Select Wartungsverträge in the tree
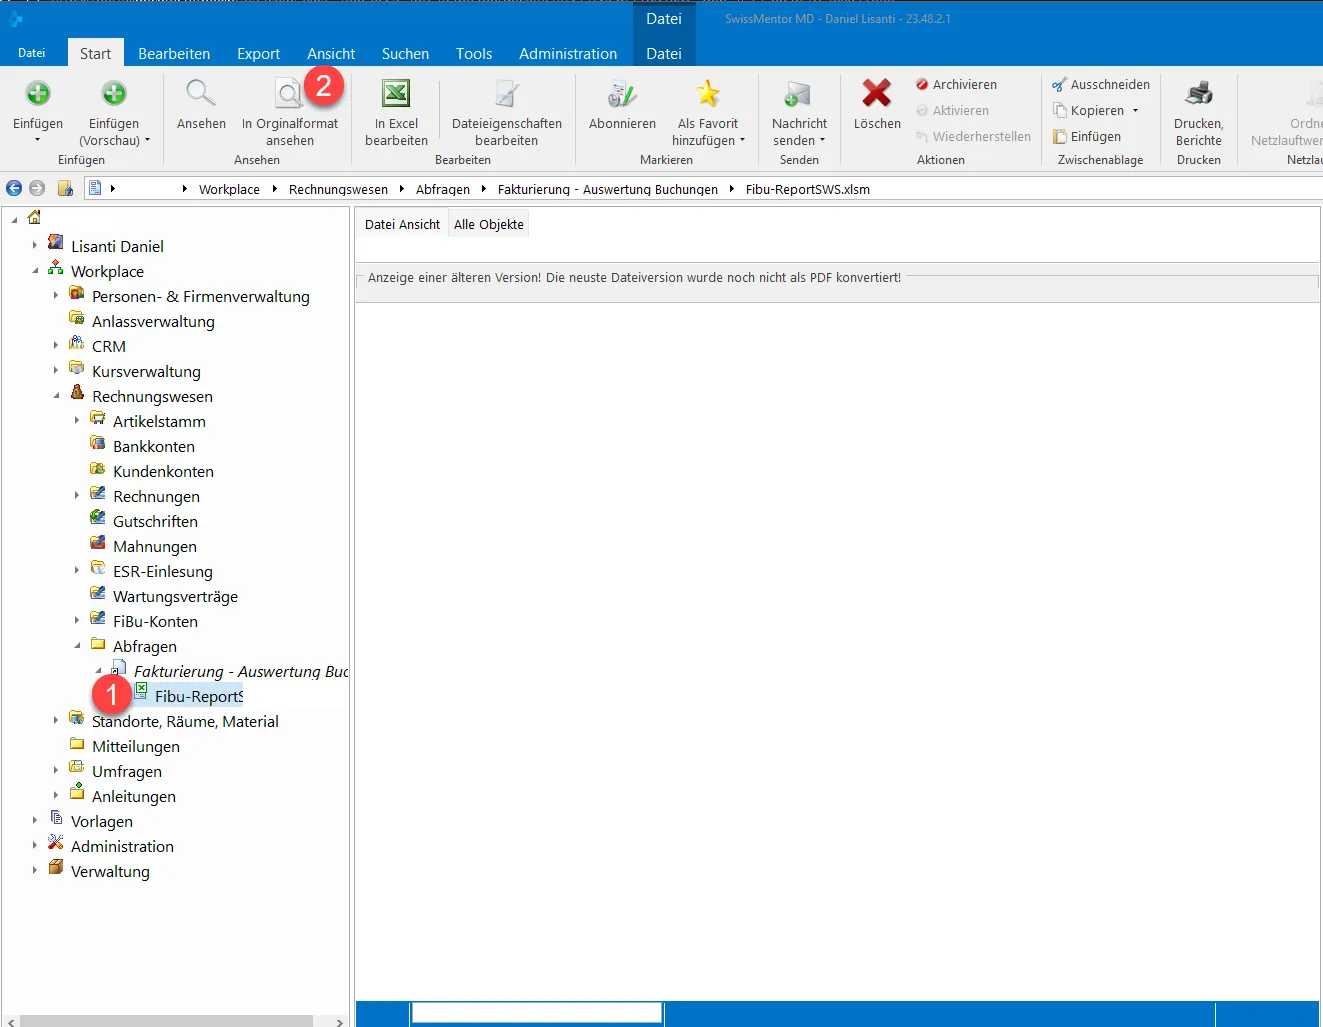The width and height of the screenshot is (1323, 1027). click(175, 596)
